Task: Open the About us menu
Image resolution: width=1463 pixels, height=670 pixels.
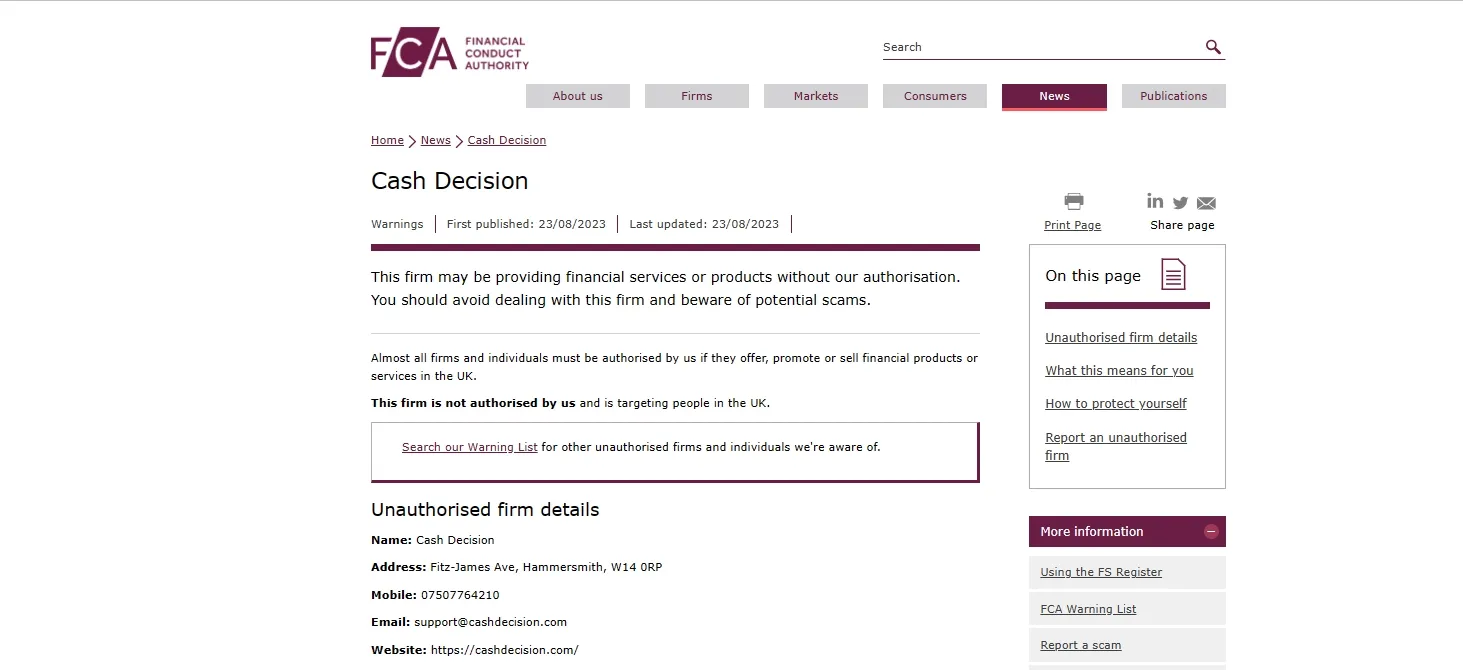Action: [x=578, y=96]
